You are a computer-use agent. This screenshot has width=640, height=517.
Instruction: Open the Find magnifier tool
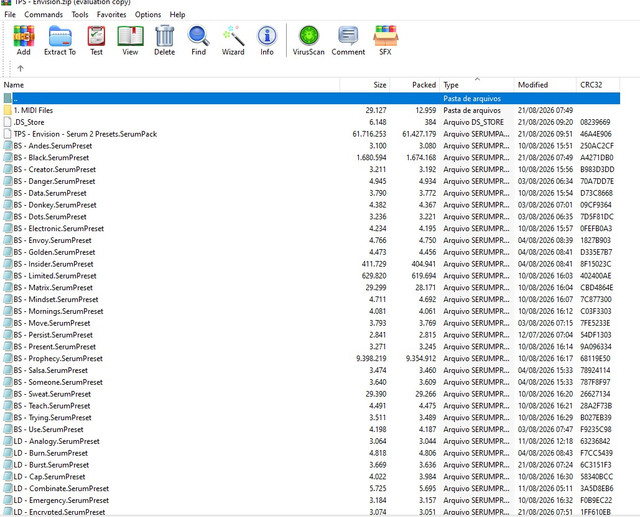point(198,40)
